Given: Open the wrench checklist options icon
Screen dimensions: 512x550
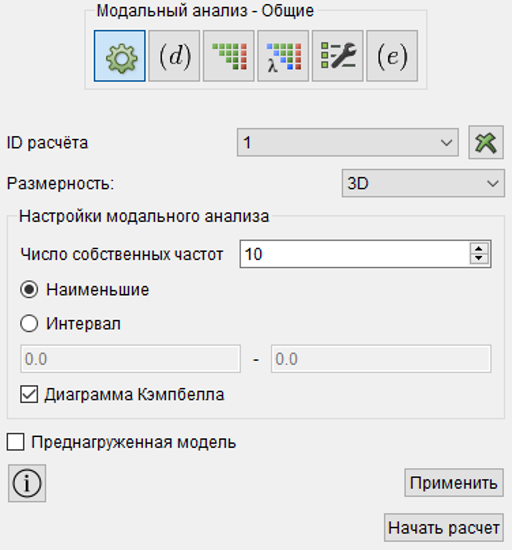Looking at the screenshot, I should 338,56.
